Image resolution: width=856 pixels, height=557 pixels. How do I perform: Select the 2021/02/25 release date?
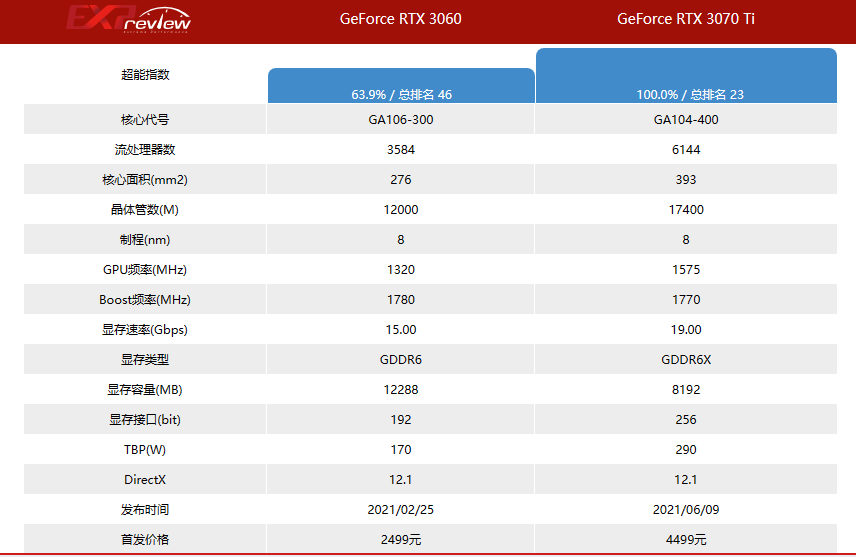point(401,510)
